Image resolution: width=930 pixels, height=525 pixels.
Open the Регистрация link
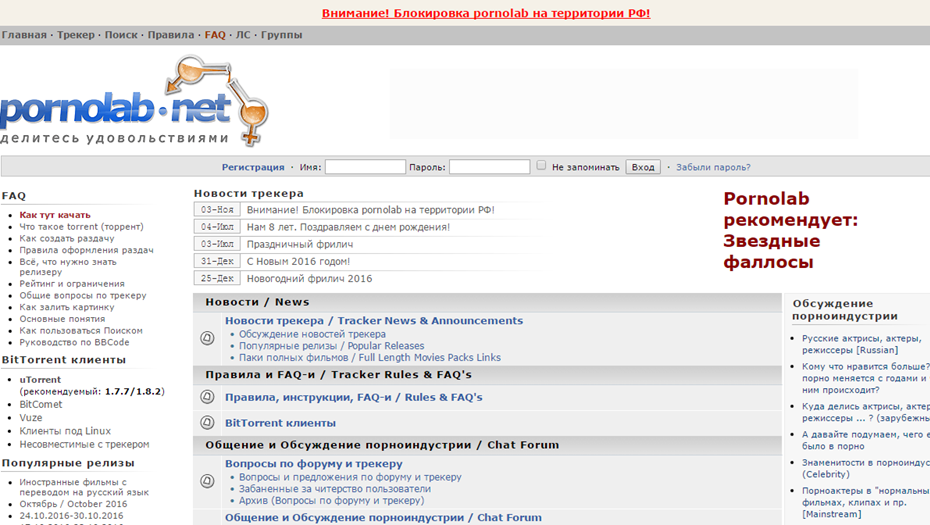[x=253, y=167]
